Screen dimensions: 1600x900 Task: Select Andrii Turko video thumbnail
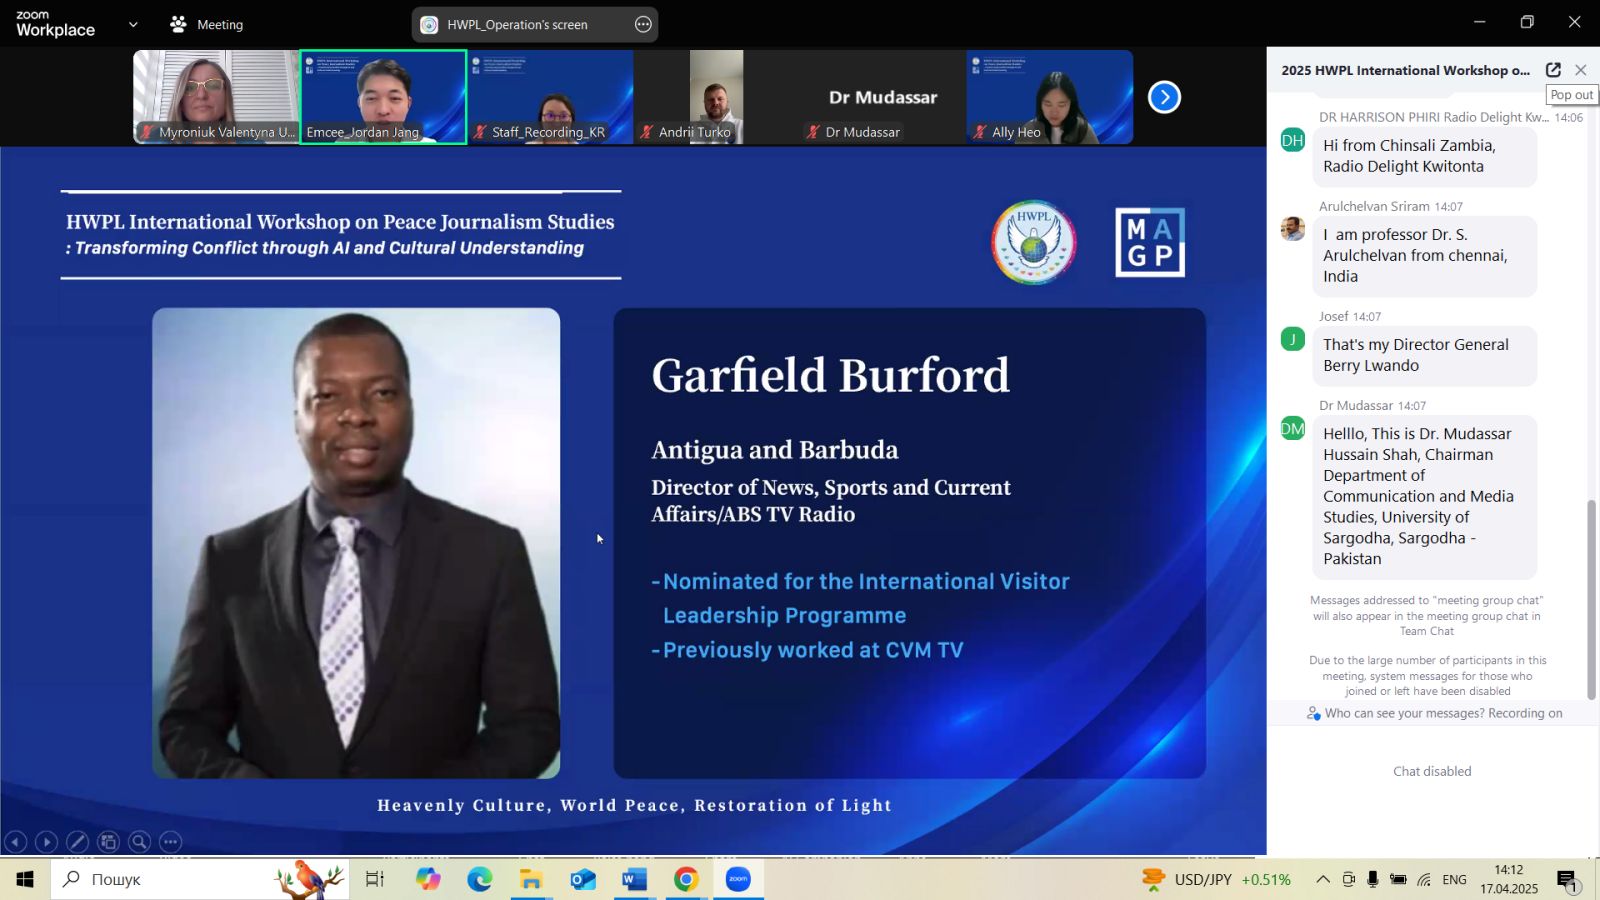(x=716, y=97)
